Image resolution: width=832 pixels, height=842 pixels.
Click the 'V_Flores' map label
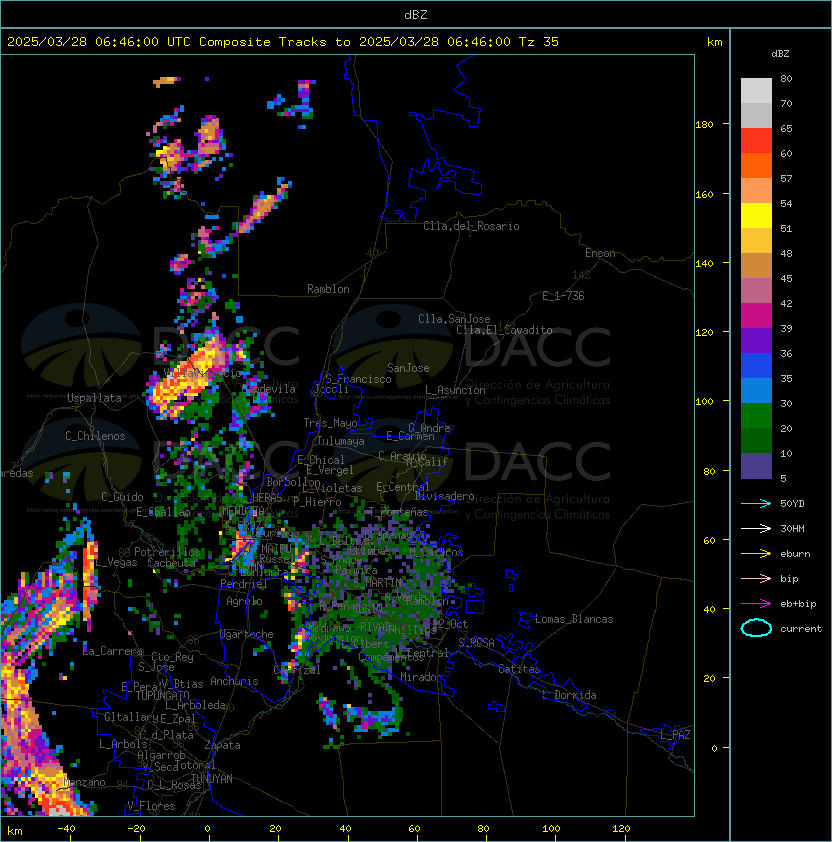click(151, 806)
